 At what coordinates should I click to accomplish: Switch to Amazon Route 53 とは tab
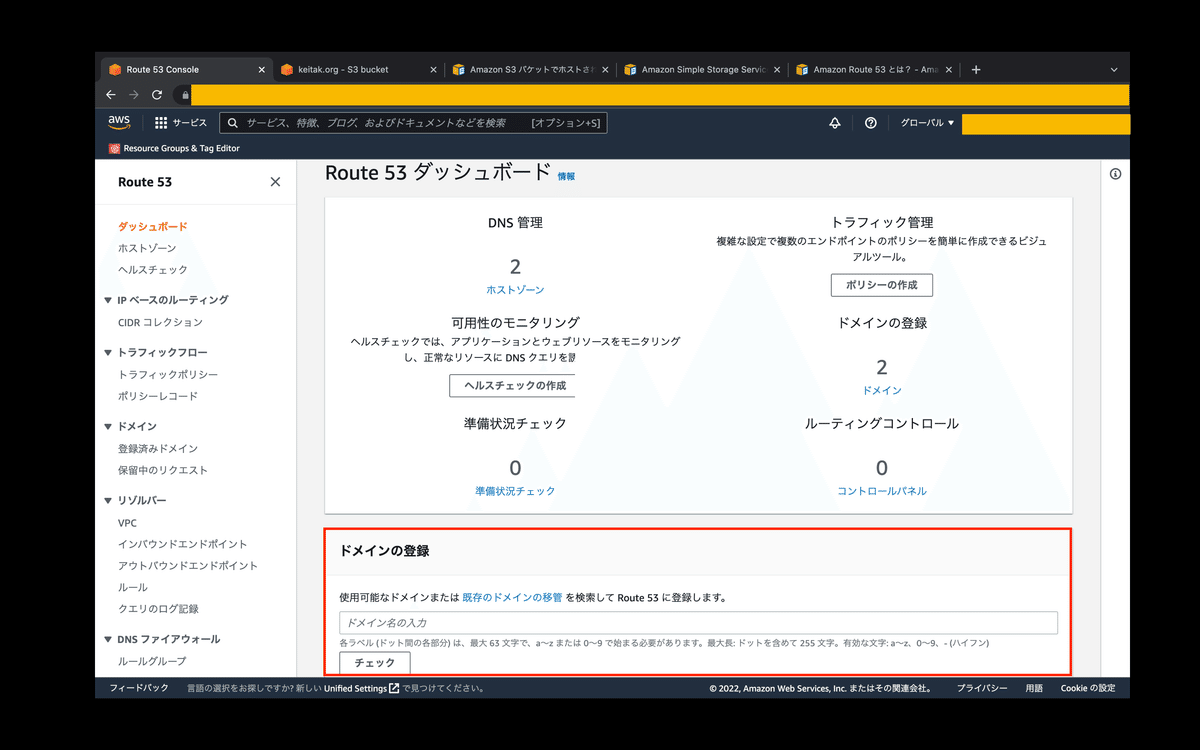click(x=872, y=70)
